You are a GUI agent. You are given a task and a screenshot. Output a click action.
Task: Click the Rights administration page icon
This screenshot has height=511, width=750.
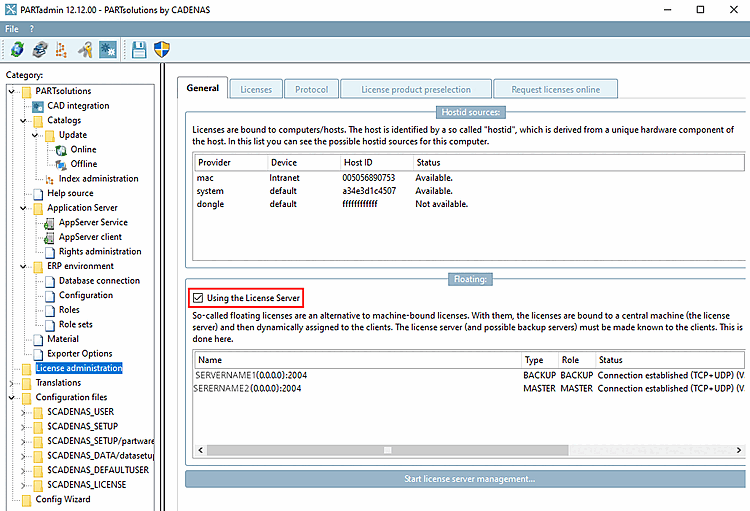point(50,252)
